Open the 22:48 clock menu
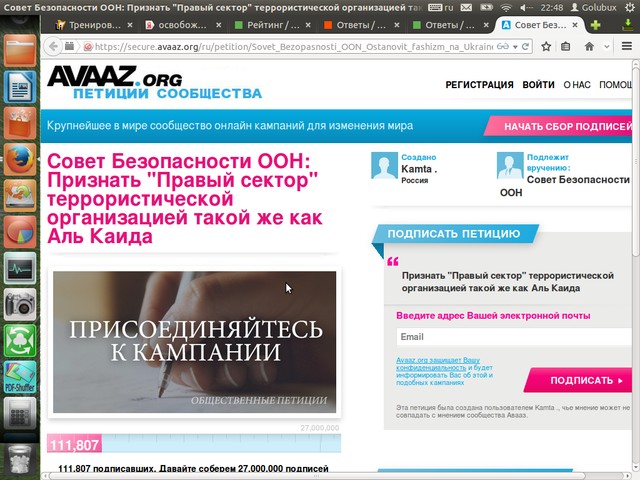The width and height of the screenshot is (640, 480). pyautogui.click(x=551, y=7)
